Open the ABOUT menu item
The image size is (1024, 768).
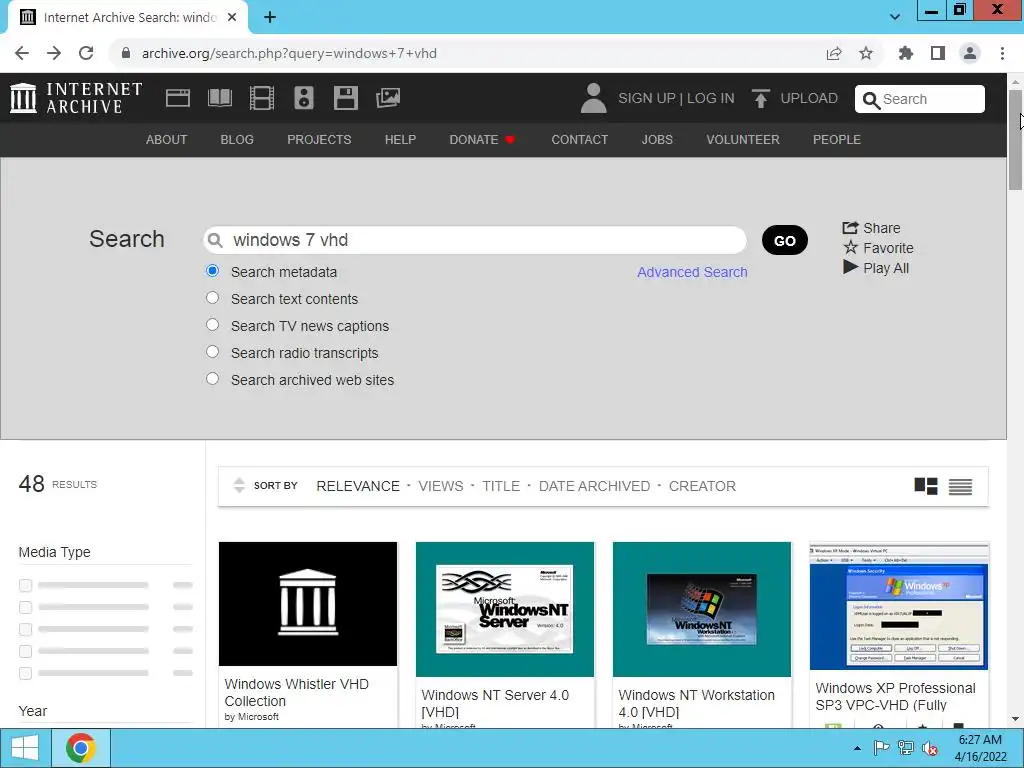tap(167, 139)
